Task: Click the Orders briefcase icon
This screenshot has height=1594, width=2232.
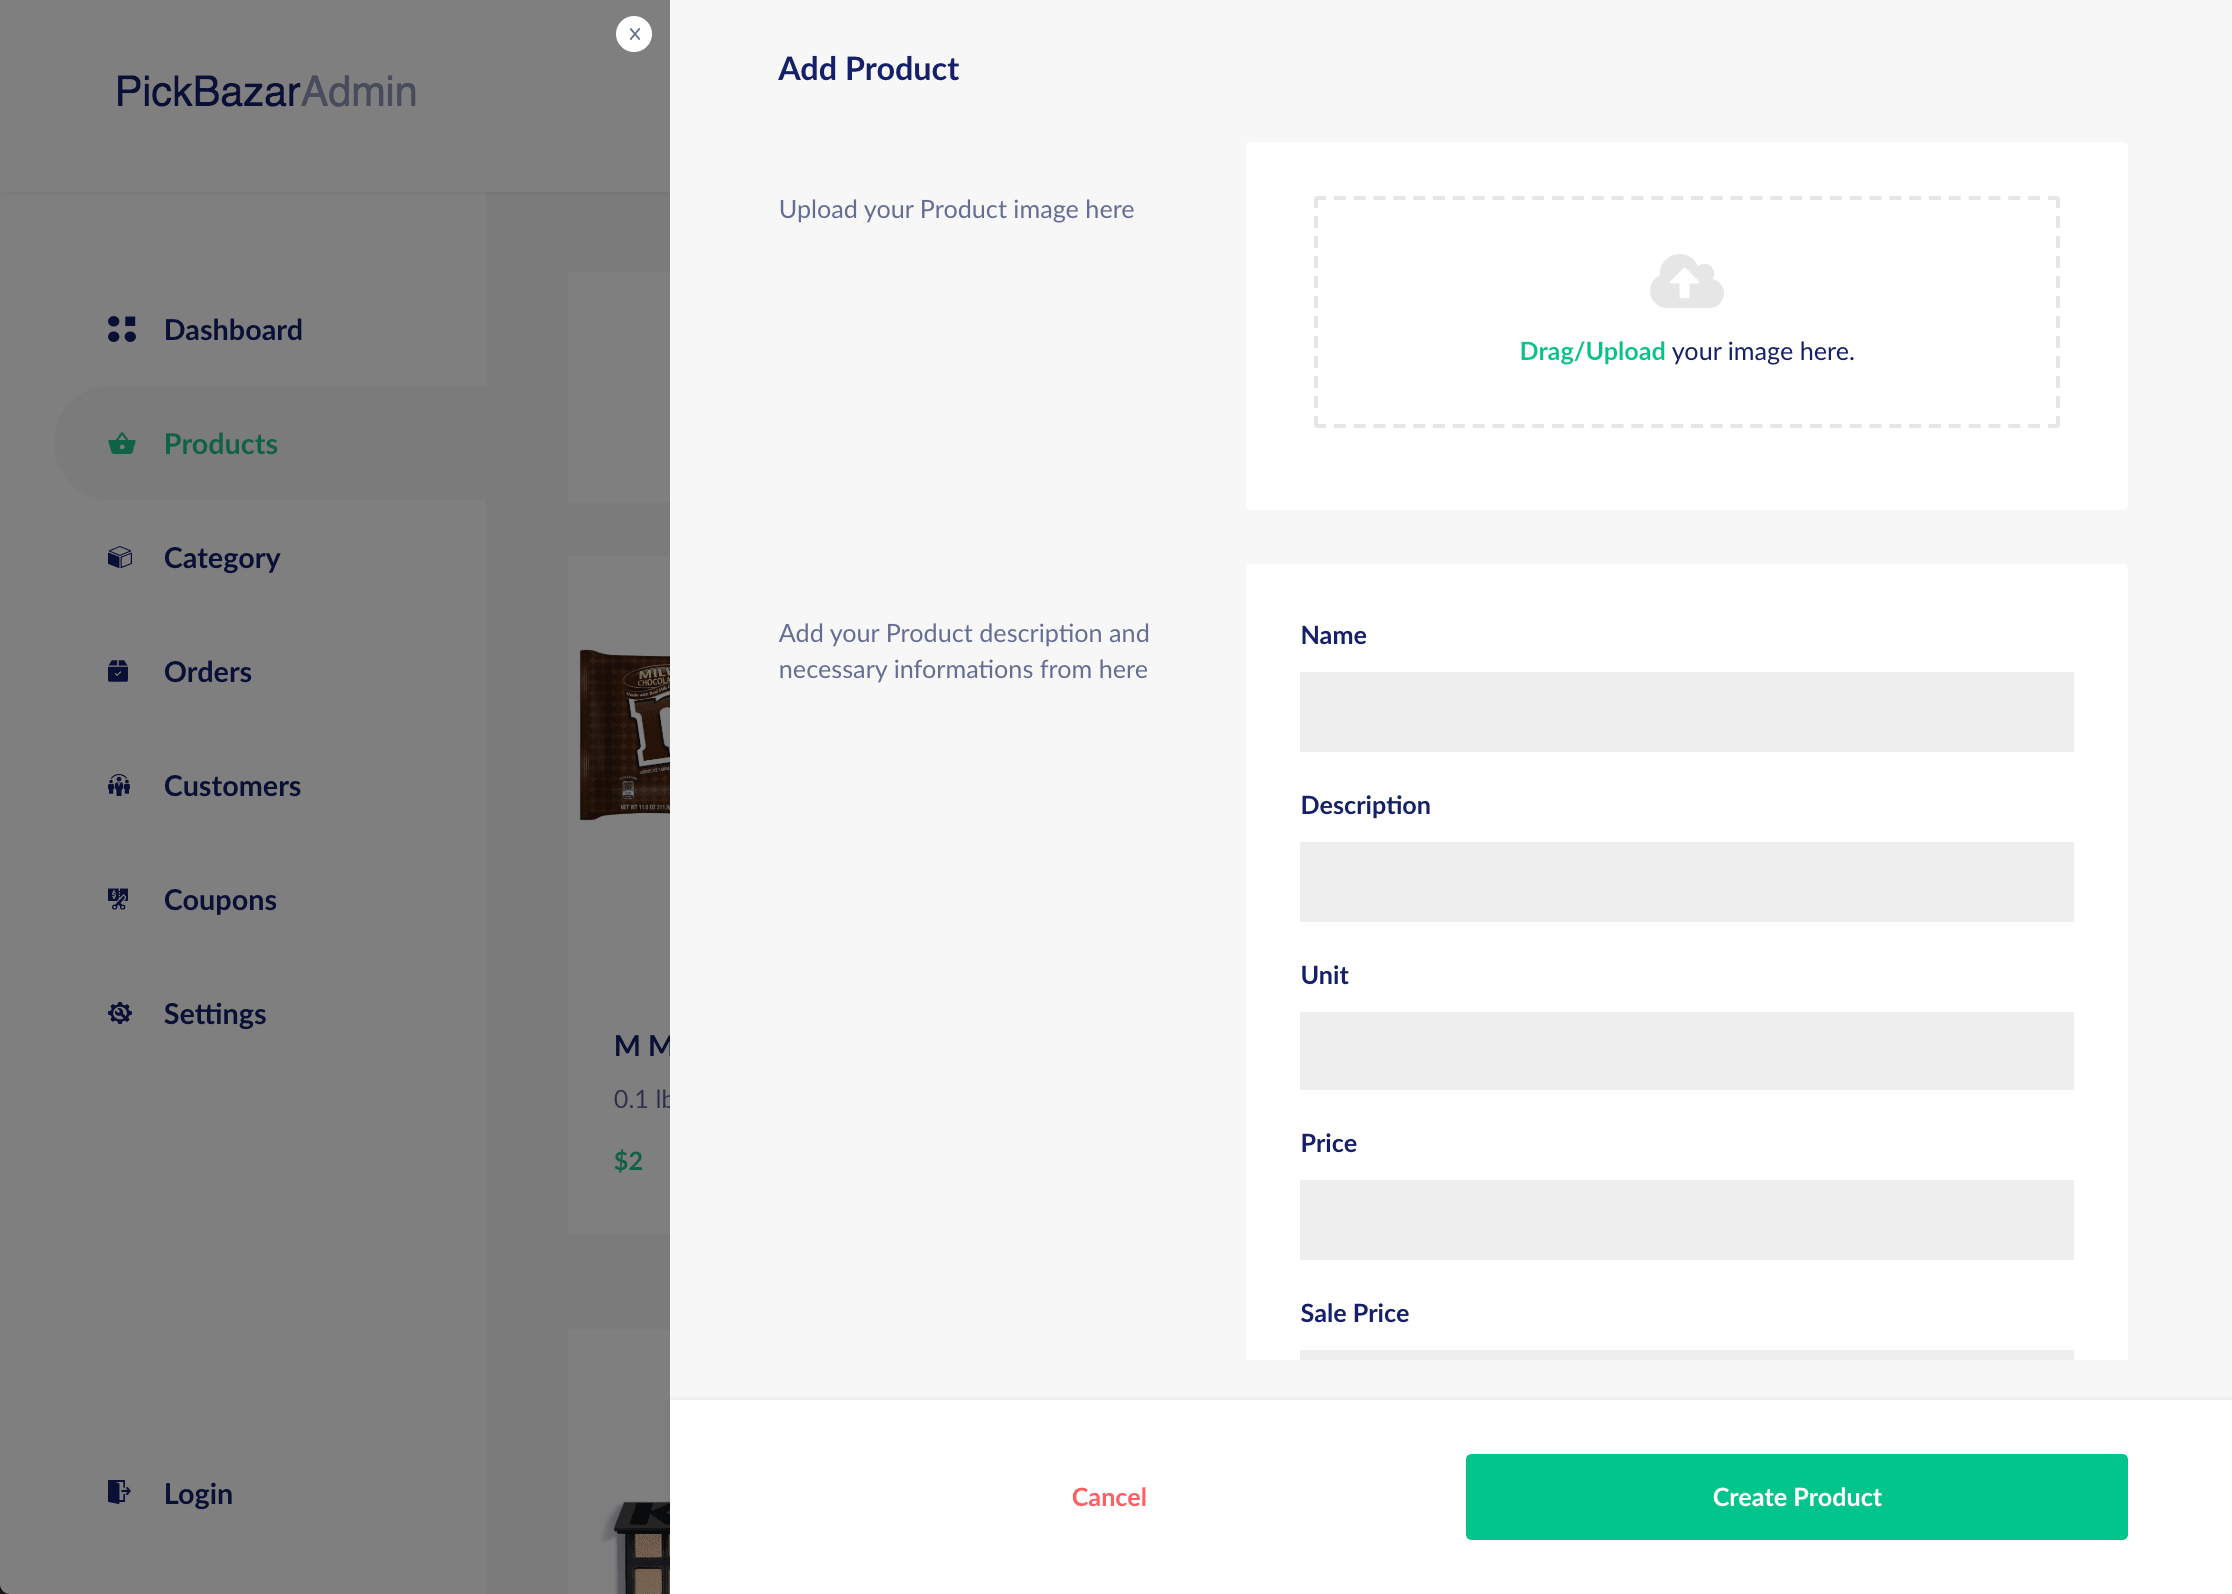Action: coord(119,671)
